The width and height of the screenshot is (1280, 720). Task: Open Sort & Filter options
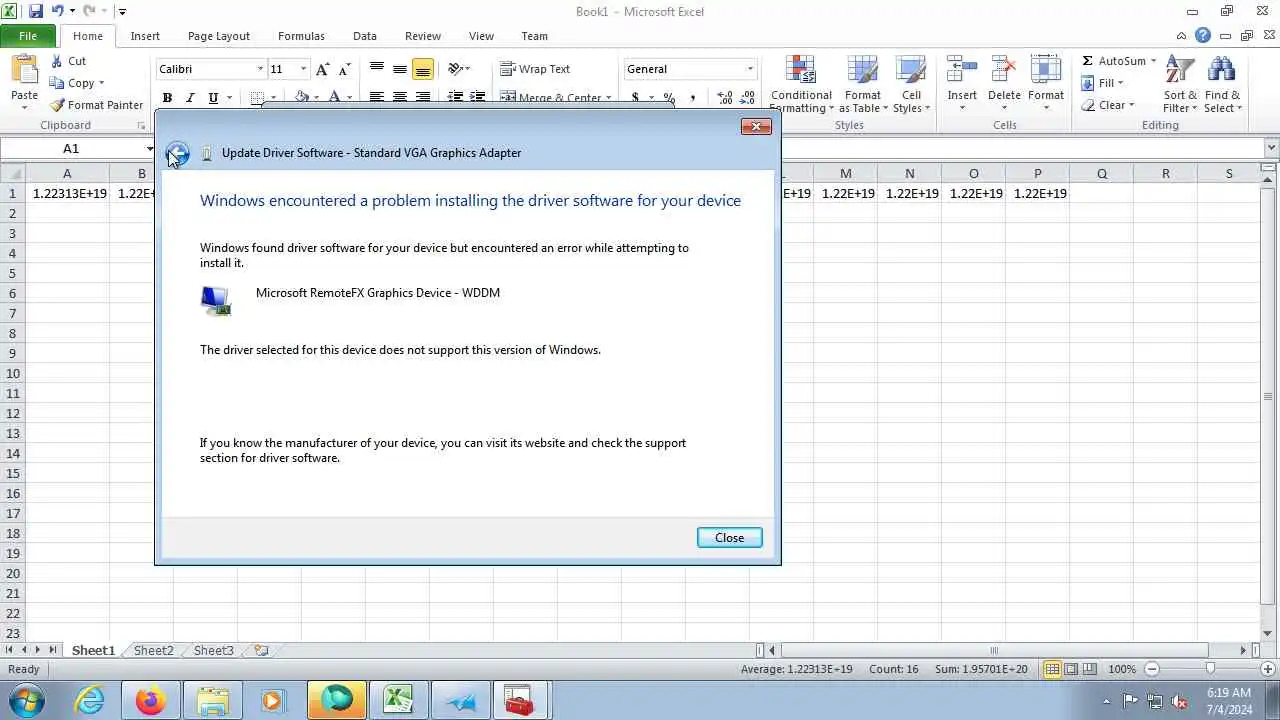[x=1180, y=84]
